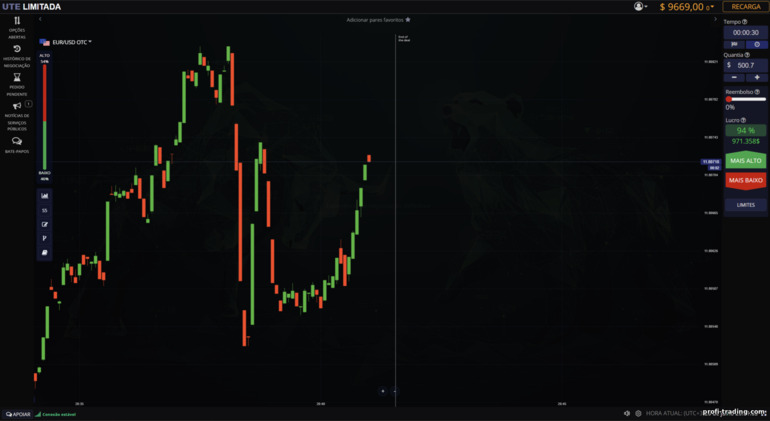Click the Adicionar para favoritos tab
This screenshot has width=770, height=421.
tap(378, 19)
